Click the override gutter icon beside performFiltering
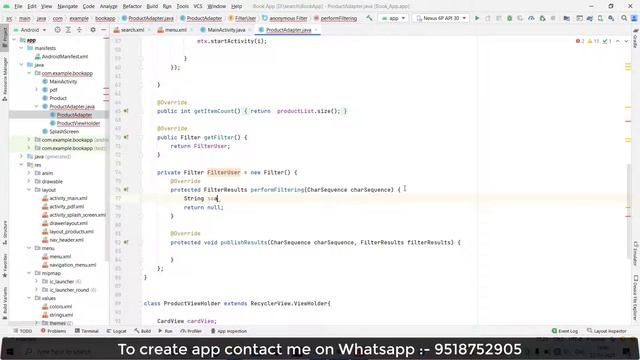Screen dimensions: 640x360 click(x=126, y=189)
